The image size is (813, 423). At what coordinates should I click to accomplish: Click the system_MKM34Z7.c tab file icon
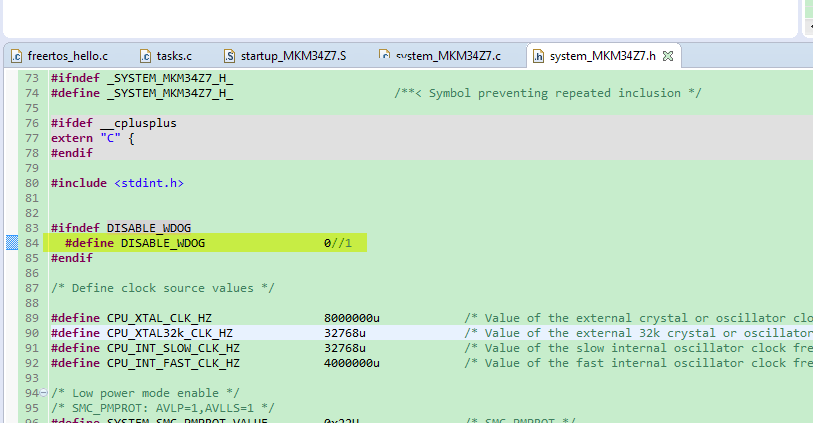click(385, 56)
